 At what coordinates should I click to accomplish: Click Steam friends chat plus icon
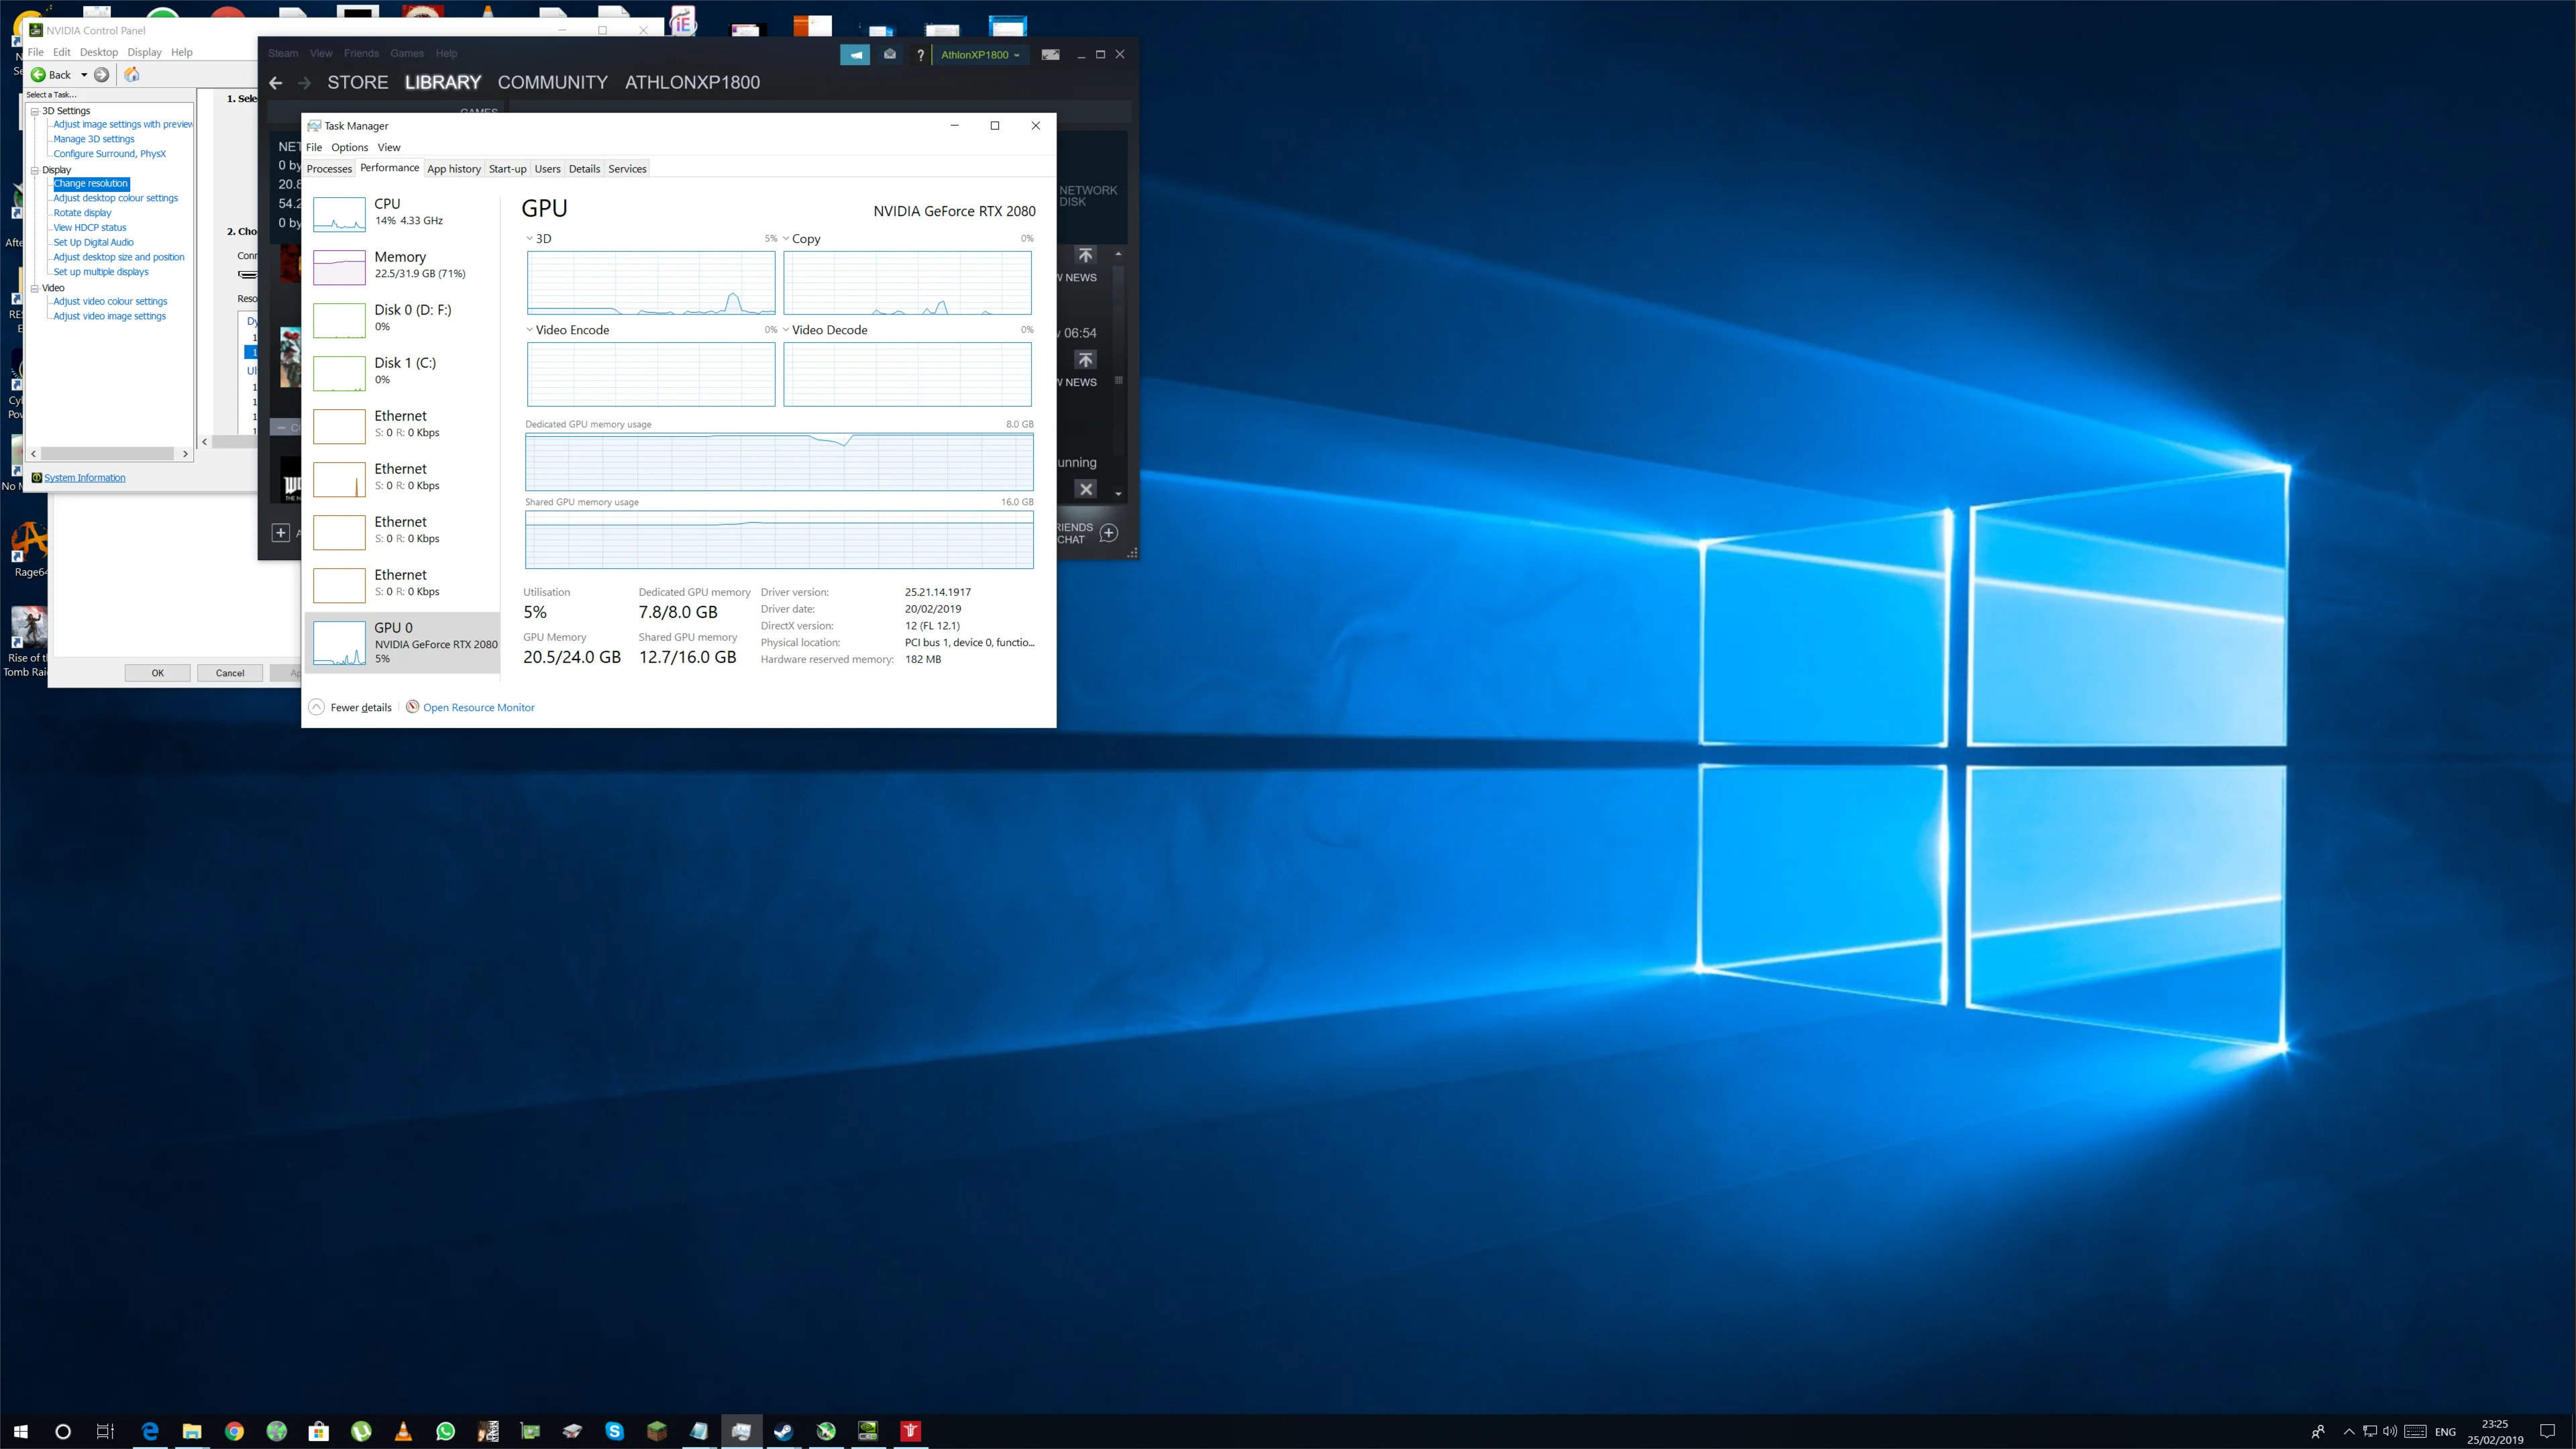point(1108,533)
